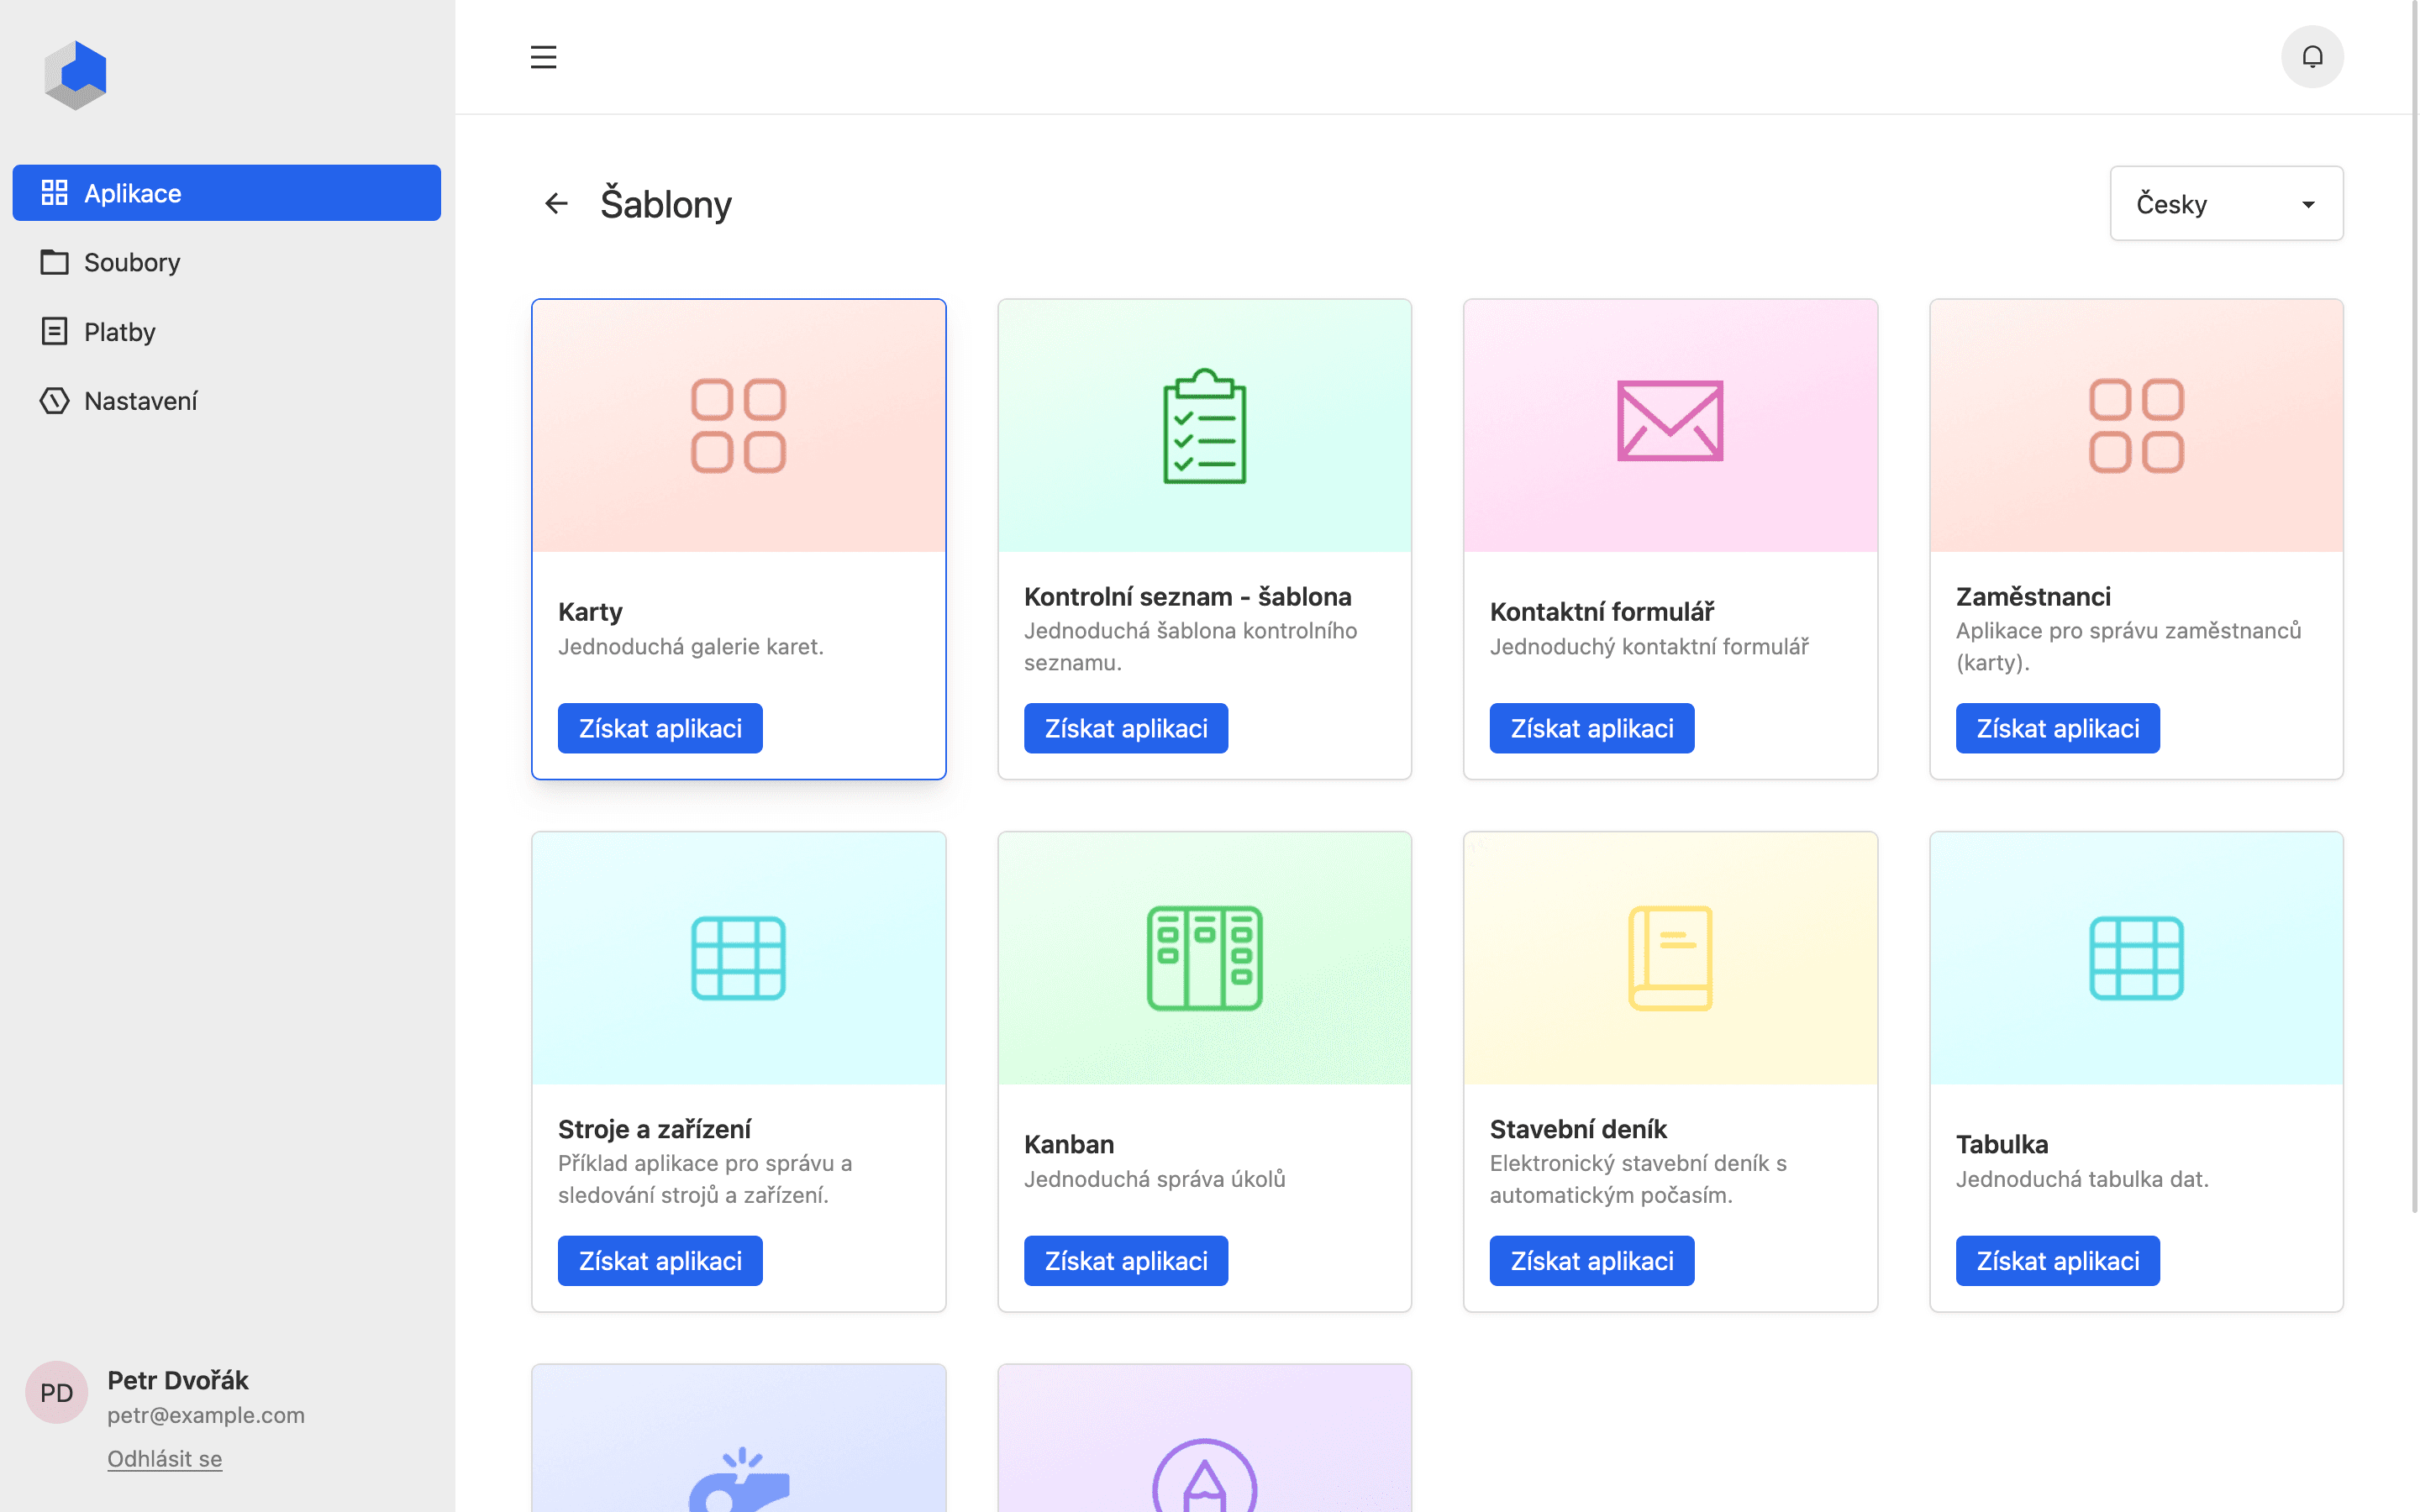Open Platby in the sidebar
This screenshot has width=2420, height=1512.
click(227, 331)
